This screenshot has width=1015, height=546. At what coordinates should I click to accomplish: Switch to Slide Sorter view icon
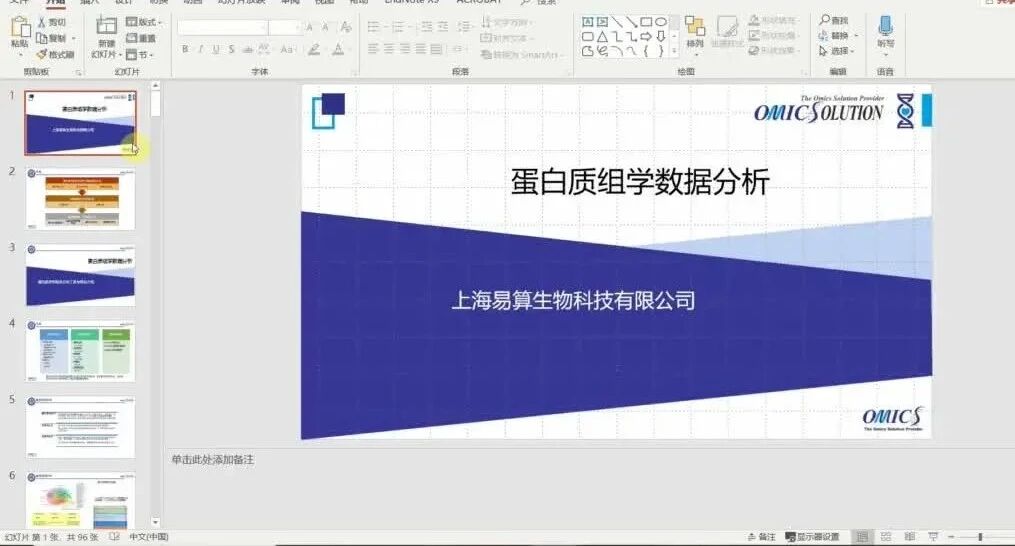tap(886, 537)
